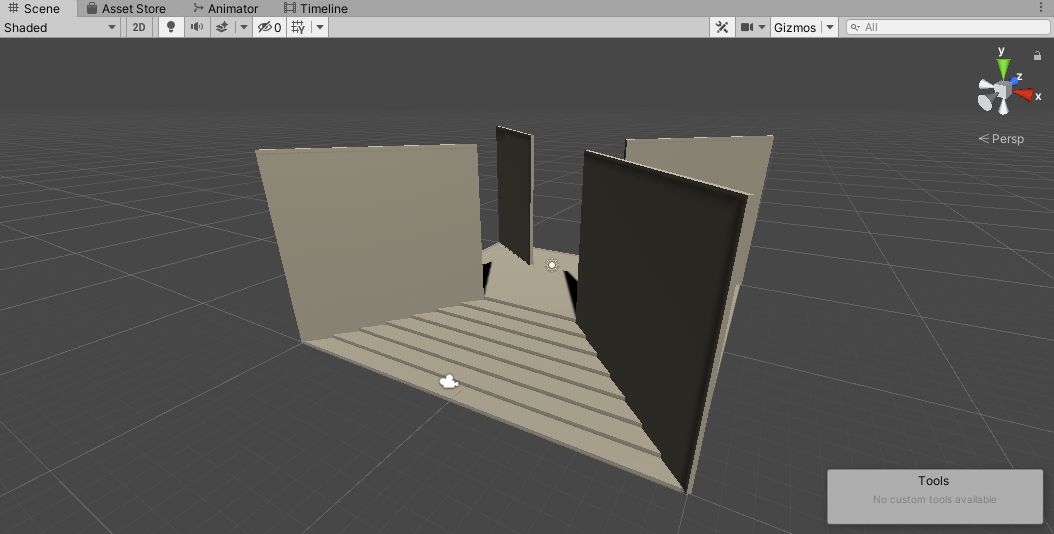Open scene camera settings
This screenshot has height=534, width=1054.
pyautogui.click(x=747, y=27)
